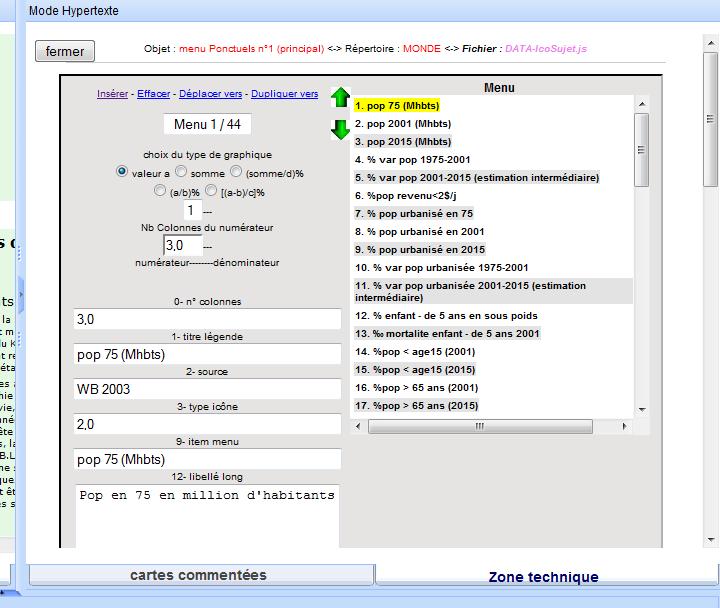Click 'Nb Colonnes du numérateur' input field
The width and height of the screenshot is (720, 608).
(x=183, y=245)
